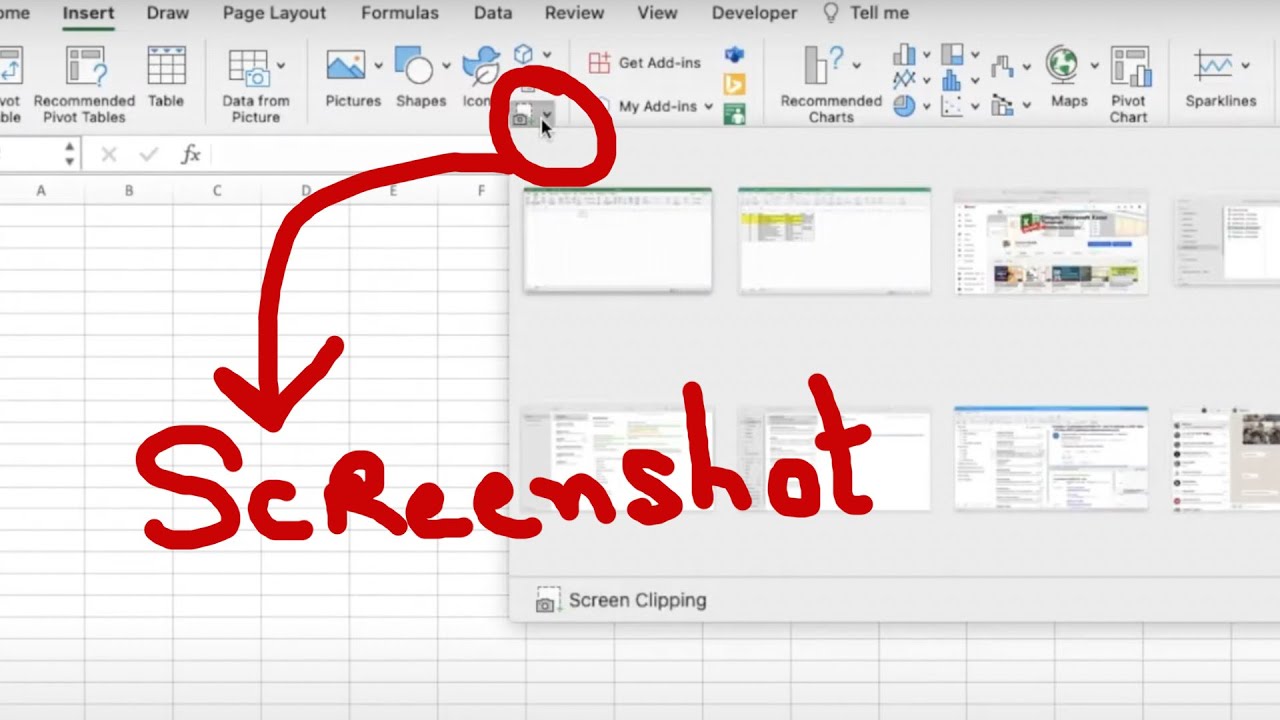Expand the My Add-ins dropdown
The width and height of the screenshot is (1280, 720).
point(709,106)
